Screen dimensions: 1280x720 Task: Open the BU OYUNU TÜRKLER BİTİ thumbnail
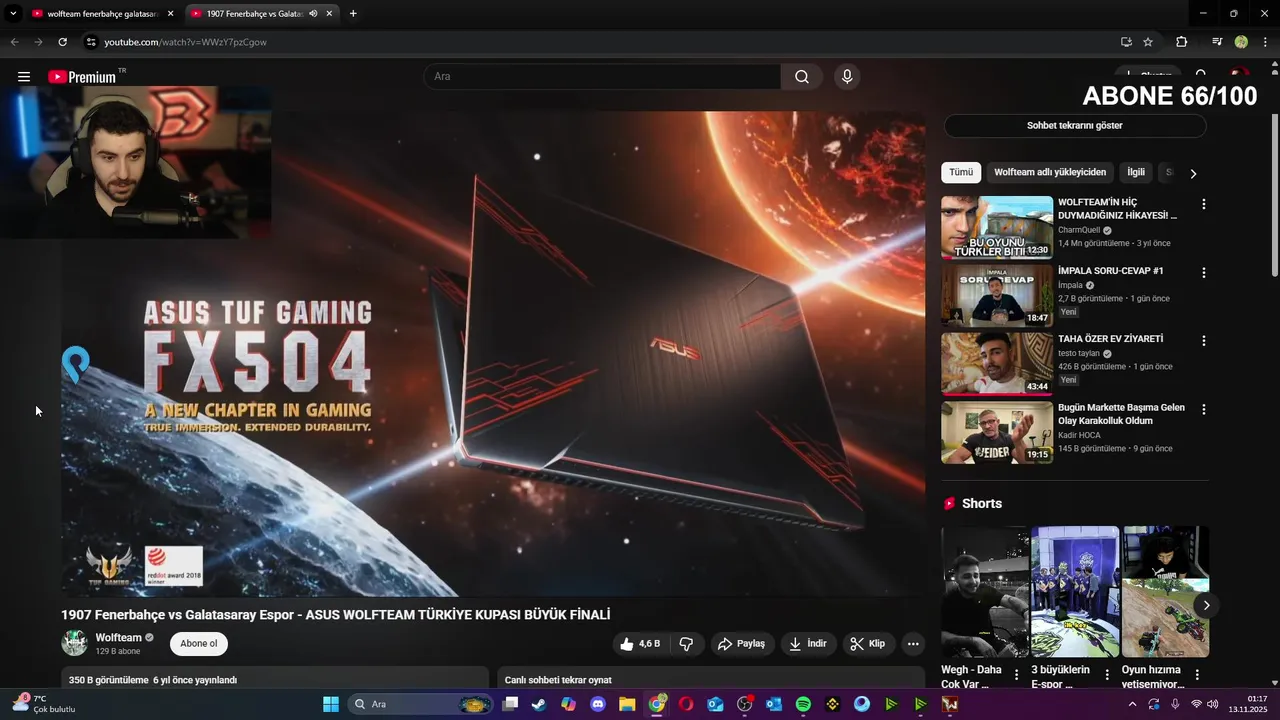coord(996,227)
